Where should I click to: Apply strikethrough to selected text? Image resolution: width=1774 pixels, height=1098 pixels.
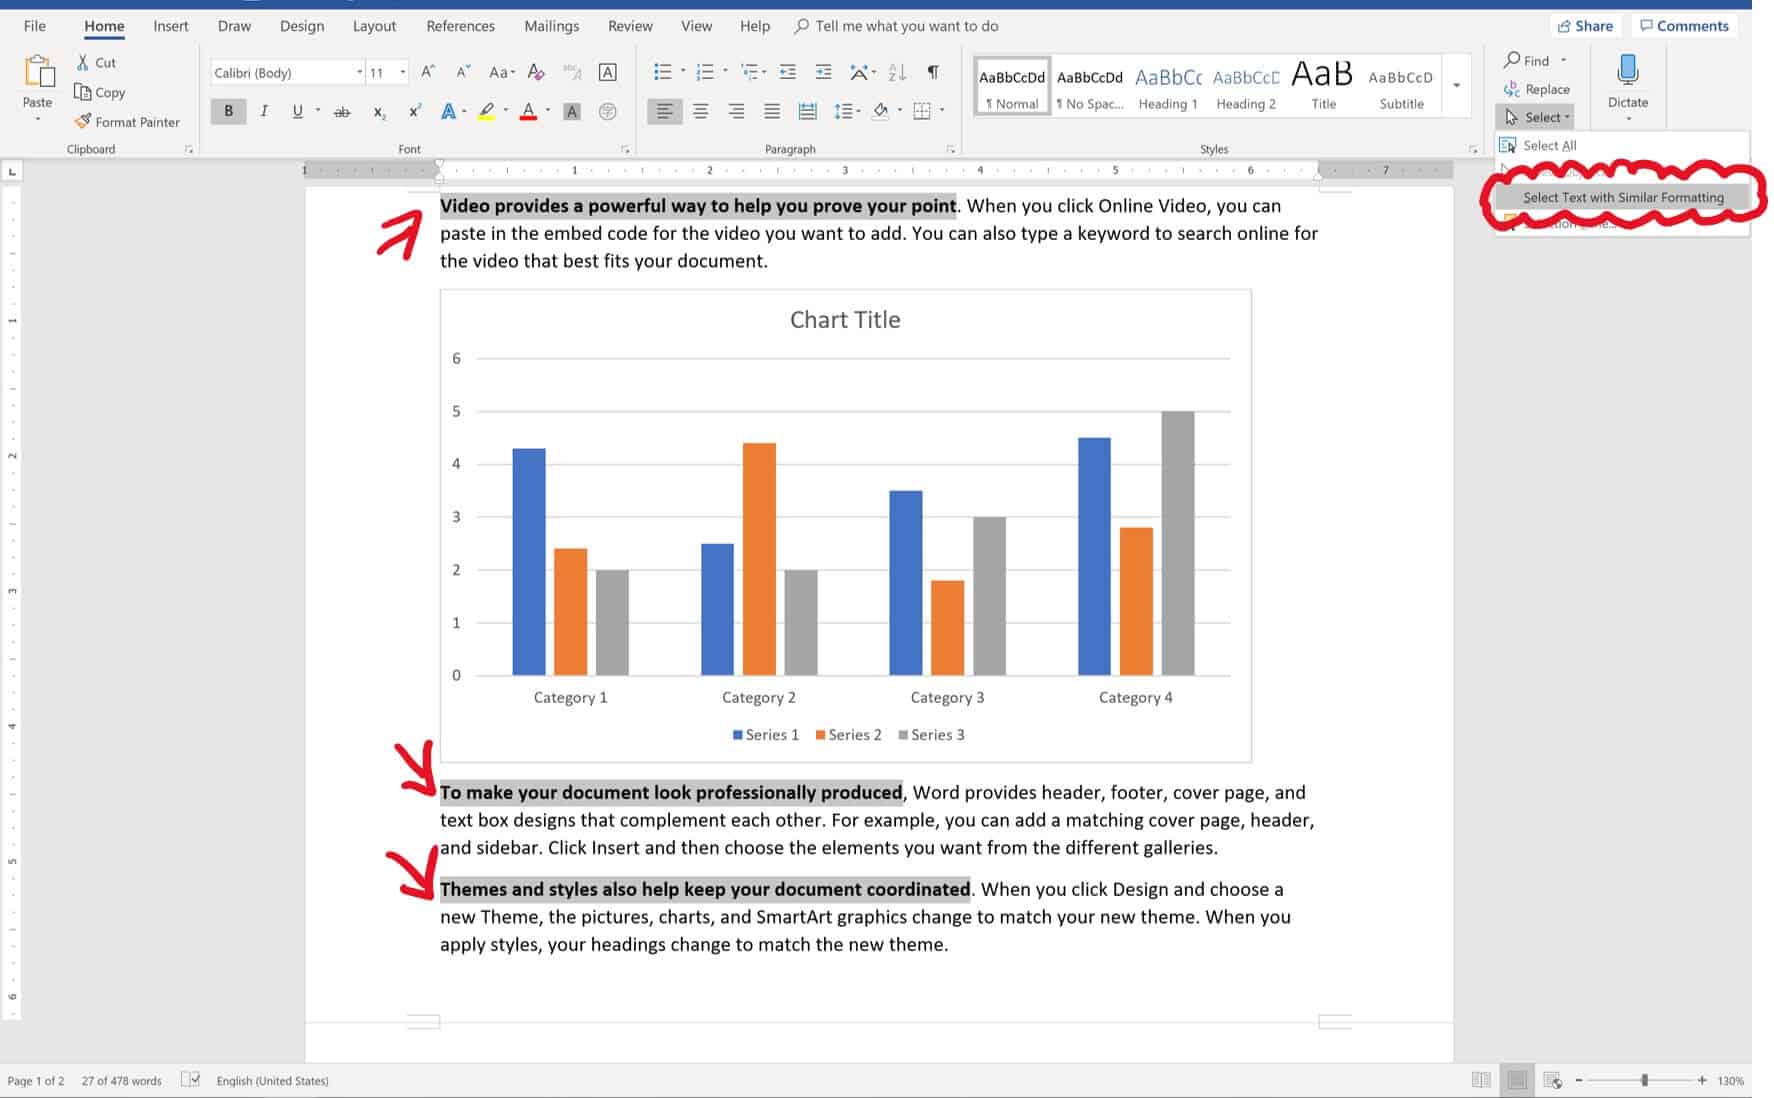343,111
